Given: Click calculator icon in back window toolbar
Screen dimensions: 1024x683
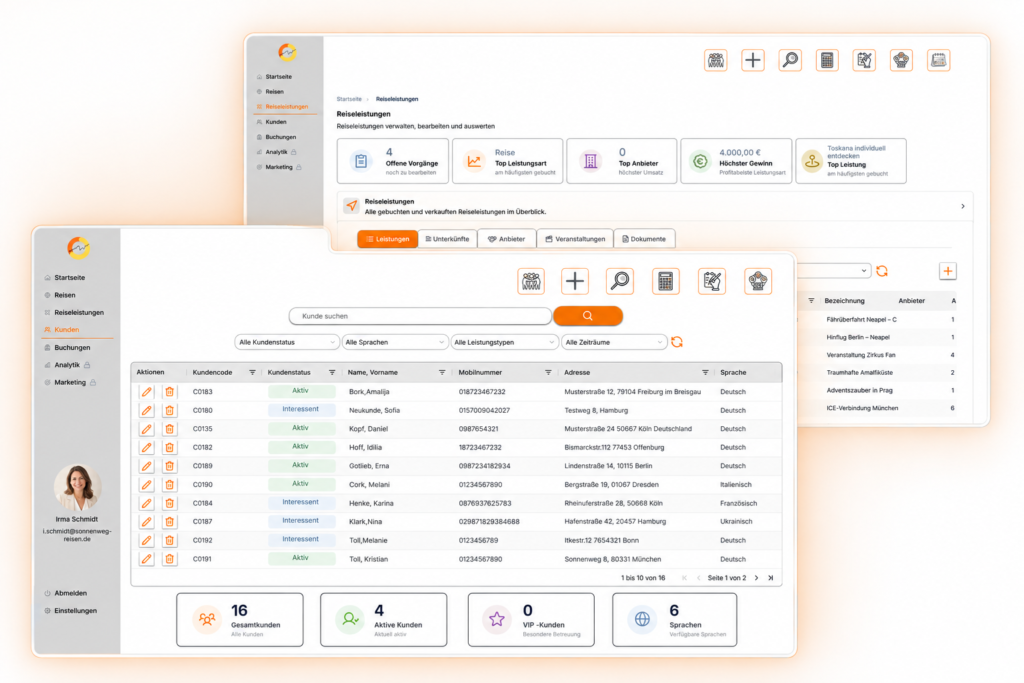Looking at the screenshot, I should tap(827, 61).
